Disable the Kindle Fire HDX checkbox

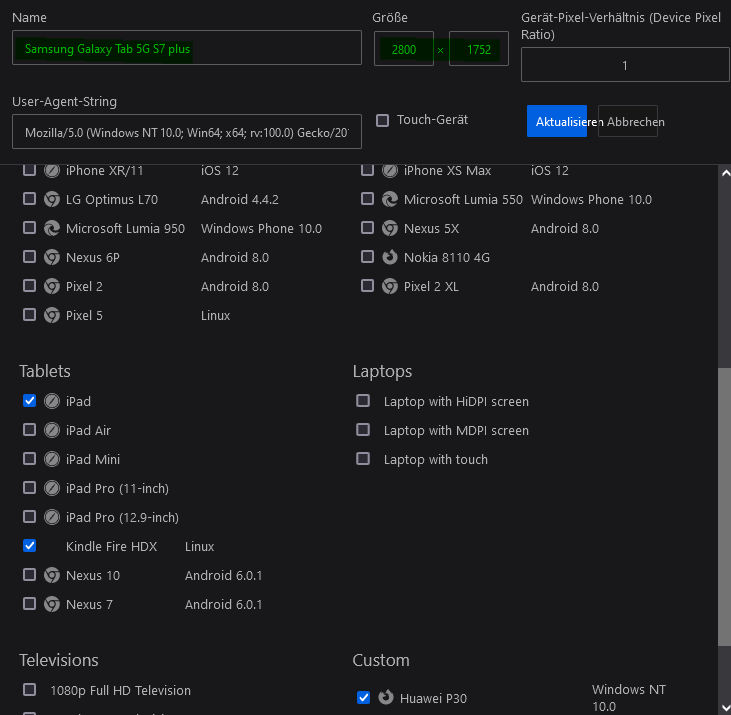[29, 546]
